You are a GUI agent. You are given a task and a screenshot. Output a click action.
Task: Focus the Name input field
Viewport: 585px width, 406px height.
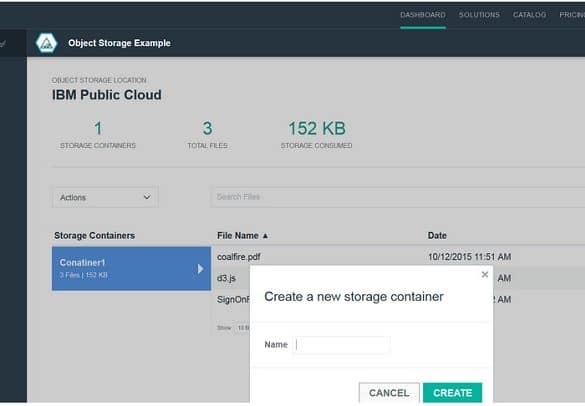pyautogui.click(x=342, y=344)
